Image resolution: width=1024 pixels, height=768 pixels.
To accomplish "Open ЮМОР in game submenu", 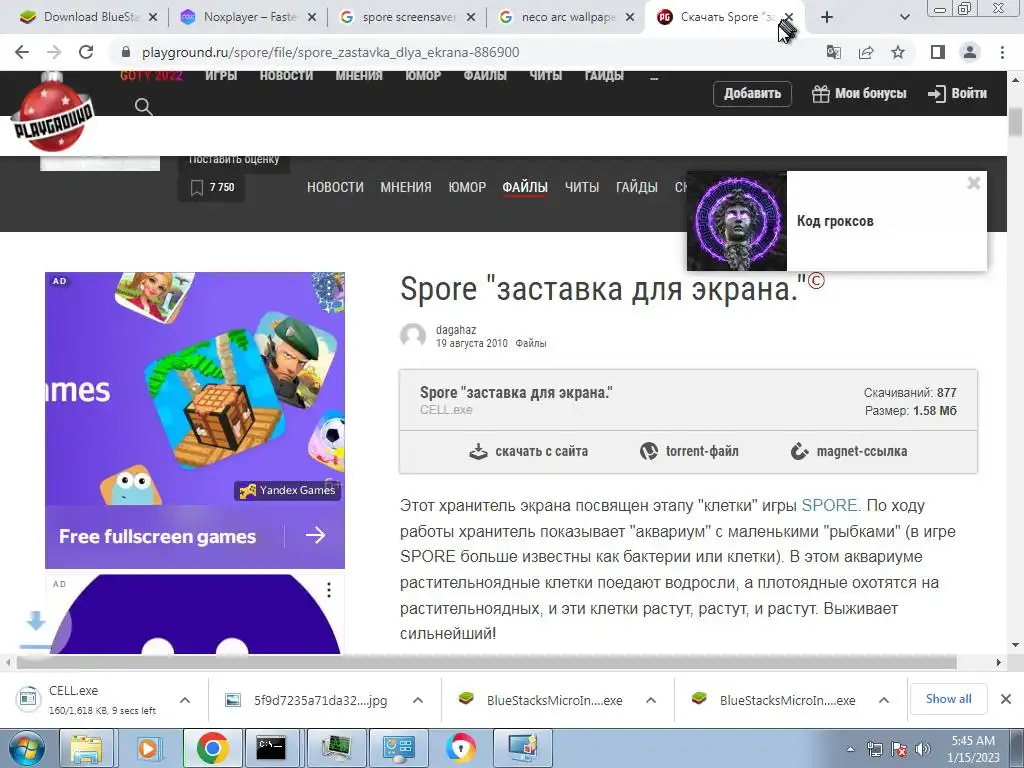I will click(x=467, y=187).
